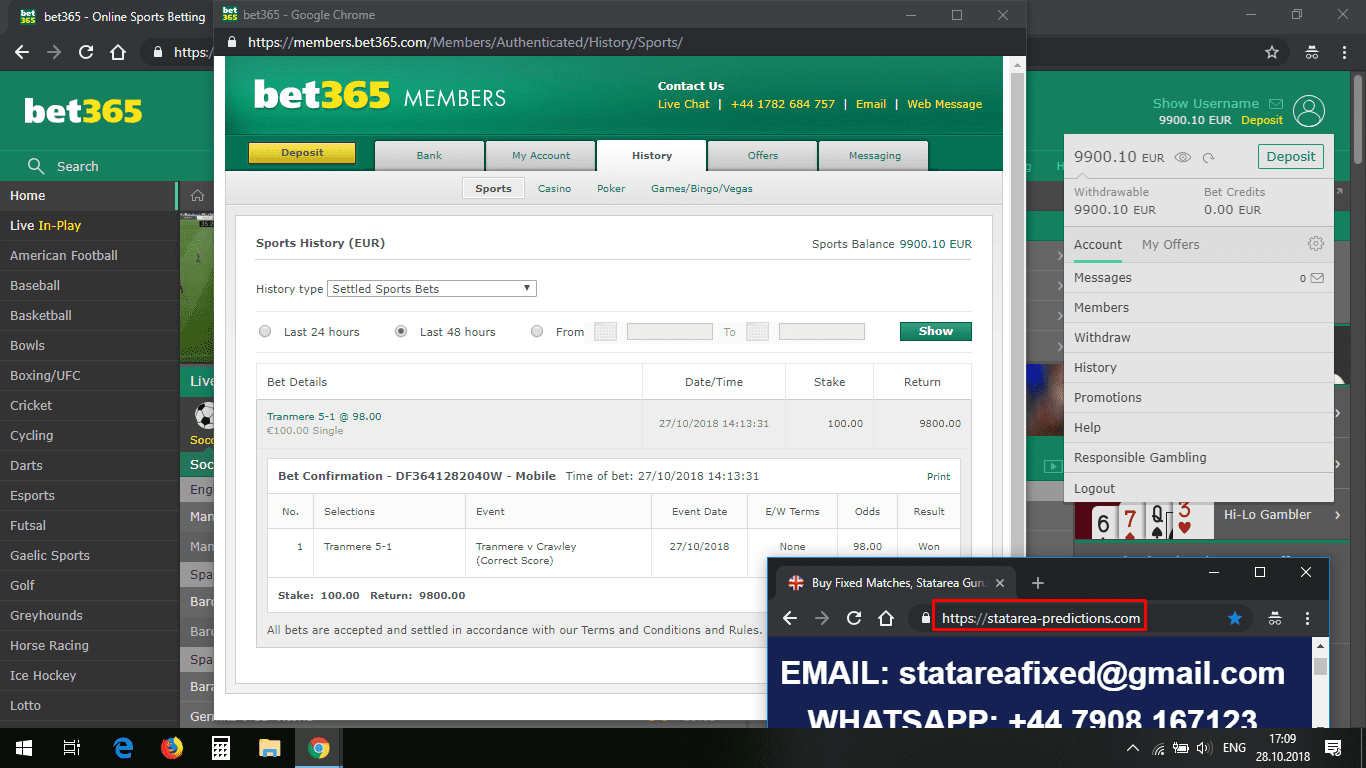Switch to My Offers tab in account panel
Screen dimensions: 1366x768
click(1170, 244)
